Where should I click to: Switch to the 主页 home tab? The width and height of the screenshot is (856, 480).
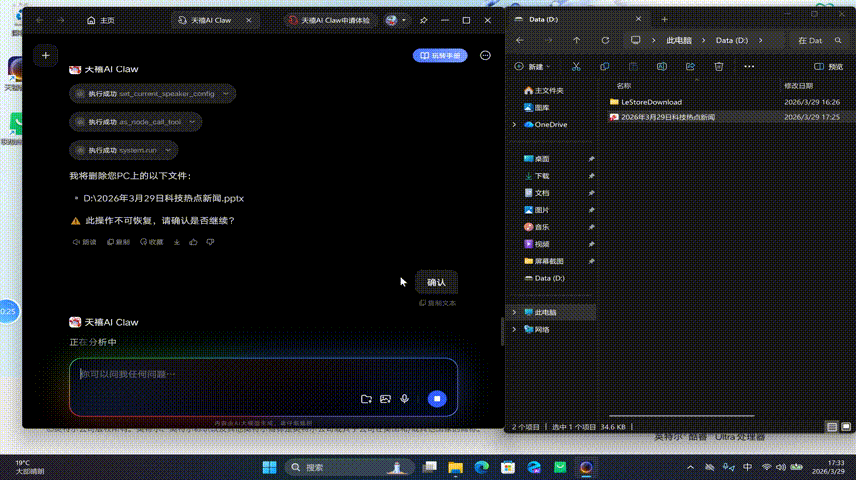point(100,20)
